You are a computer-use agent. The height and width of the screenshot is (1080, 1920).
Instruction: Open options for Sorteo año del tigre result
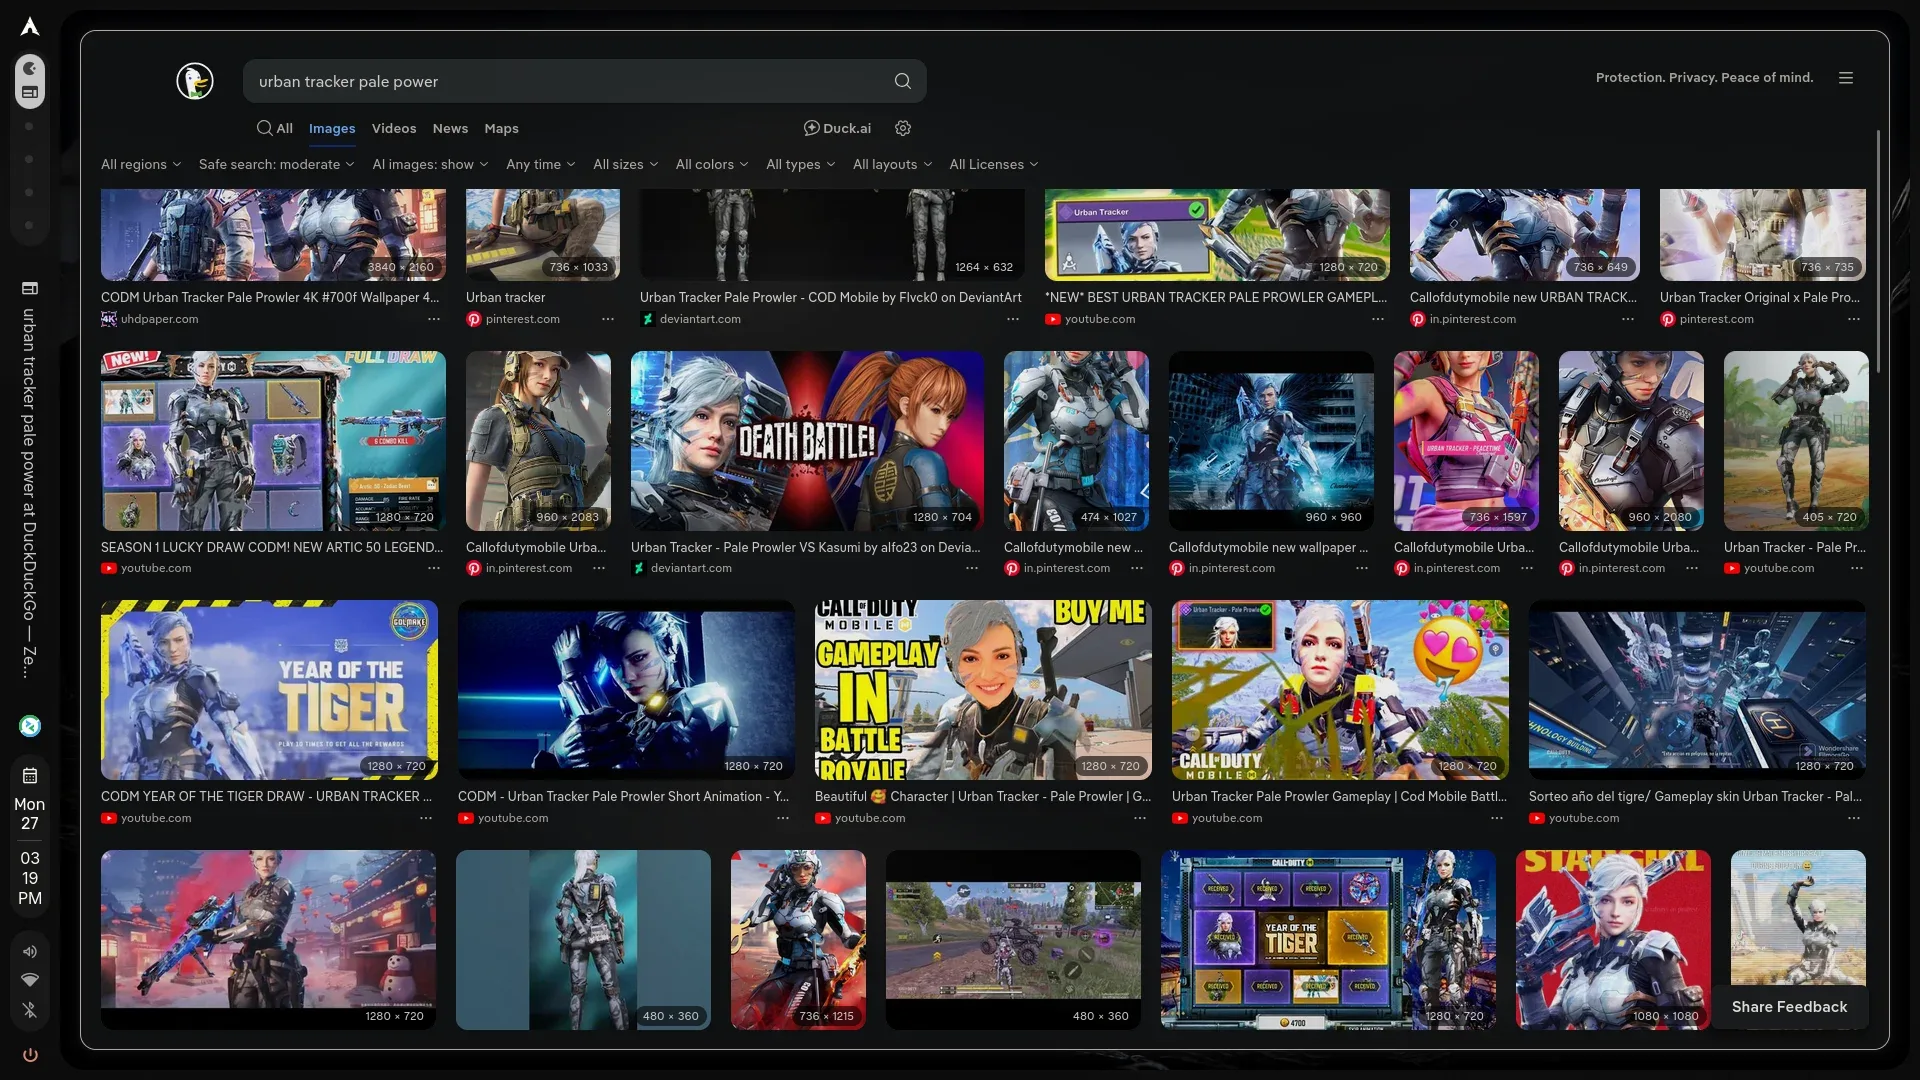tap(1854, 818)
